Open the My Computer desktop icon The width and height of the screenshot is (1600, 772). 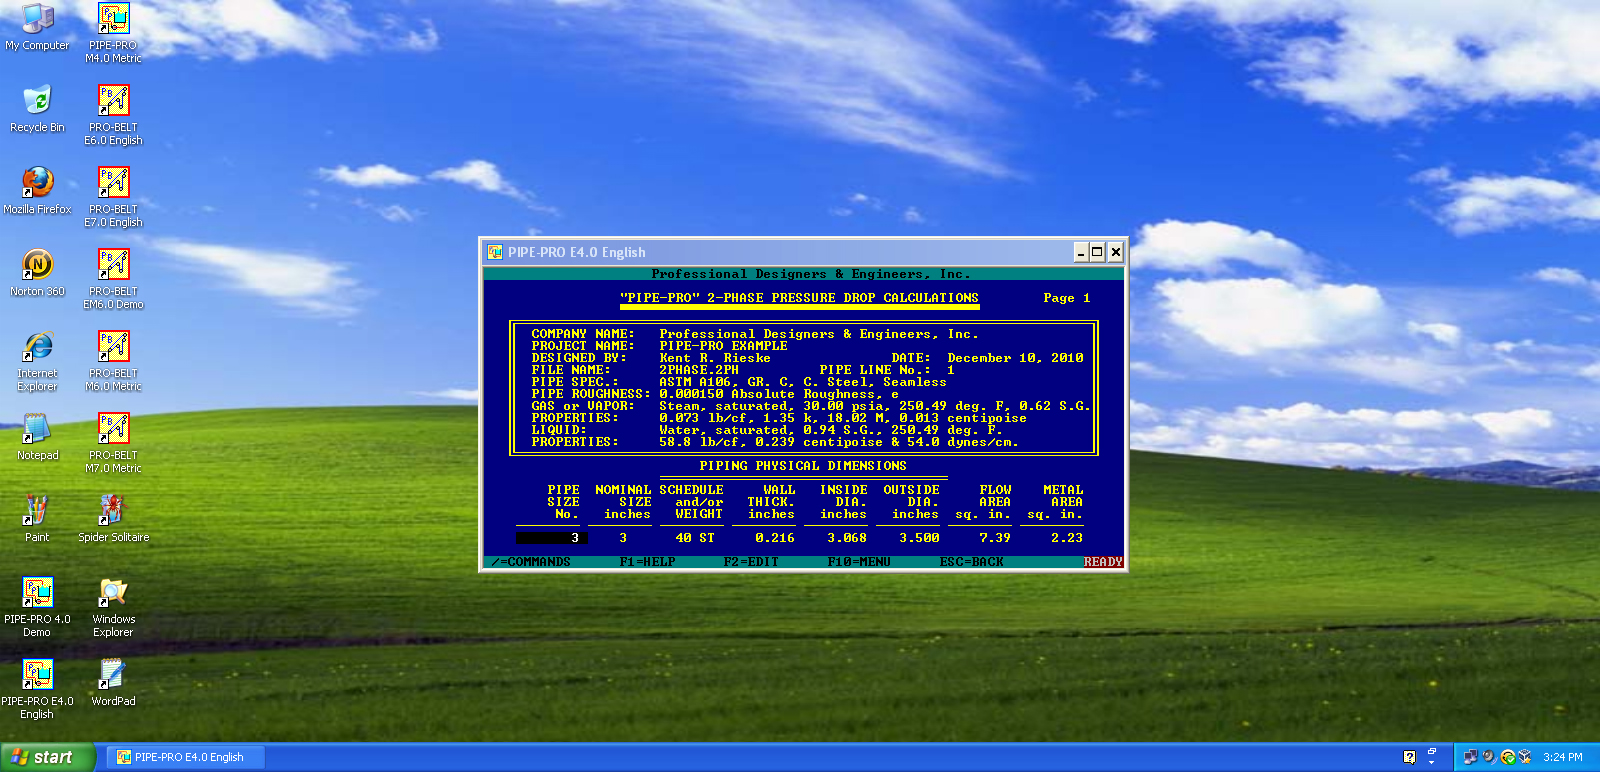pyautogui.click(x=37, y=26)
